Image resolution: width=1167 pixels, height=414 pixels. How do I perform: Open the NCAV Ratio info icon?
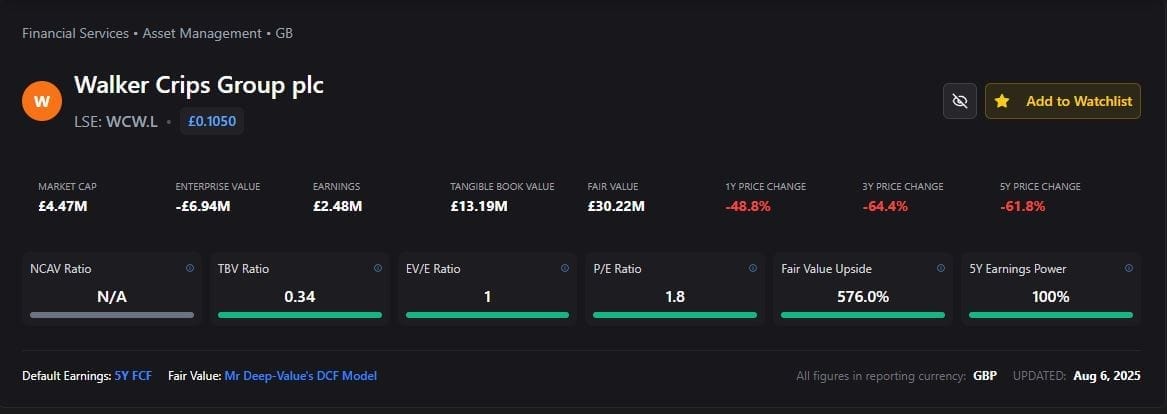coord(190,268)
